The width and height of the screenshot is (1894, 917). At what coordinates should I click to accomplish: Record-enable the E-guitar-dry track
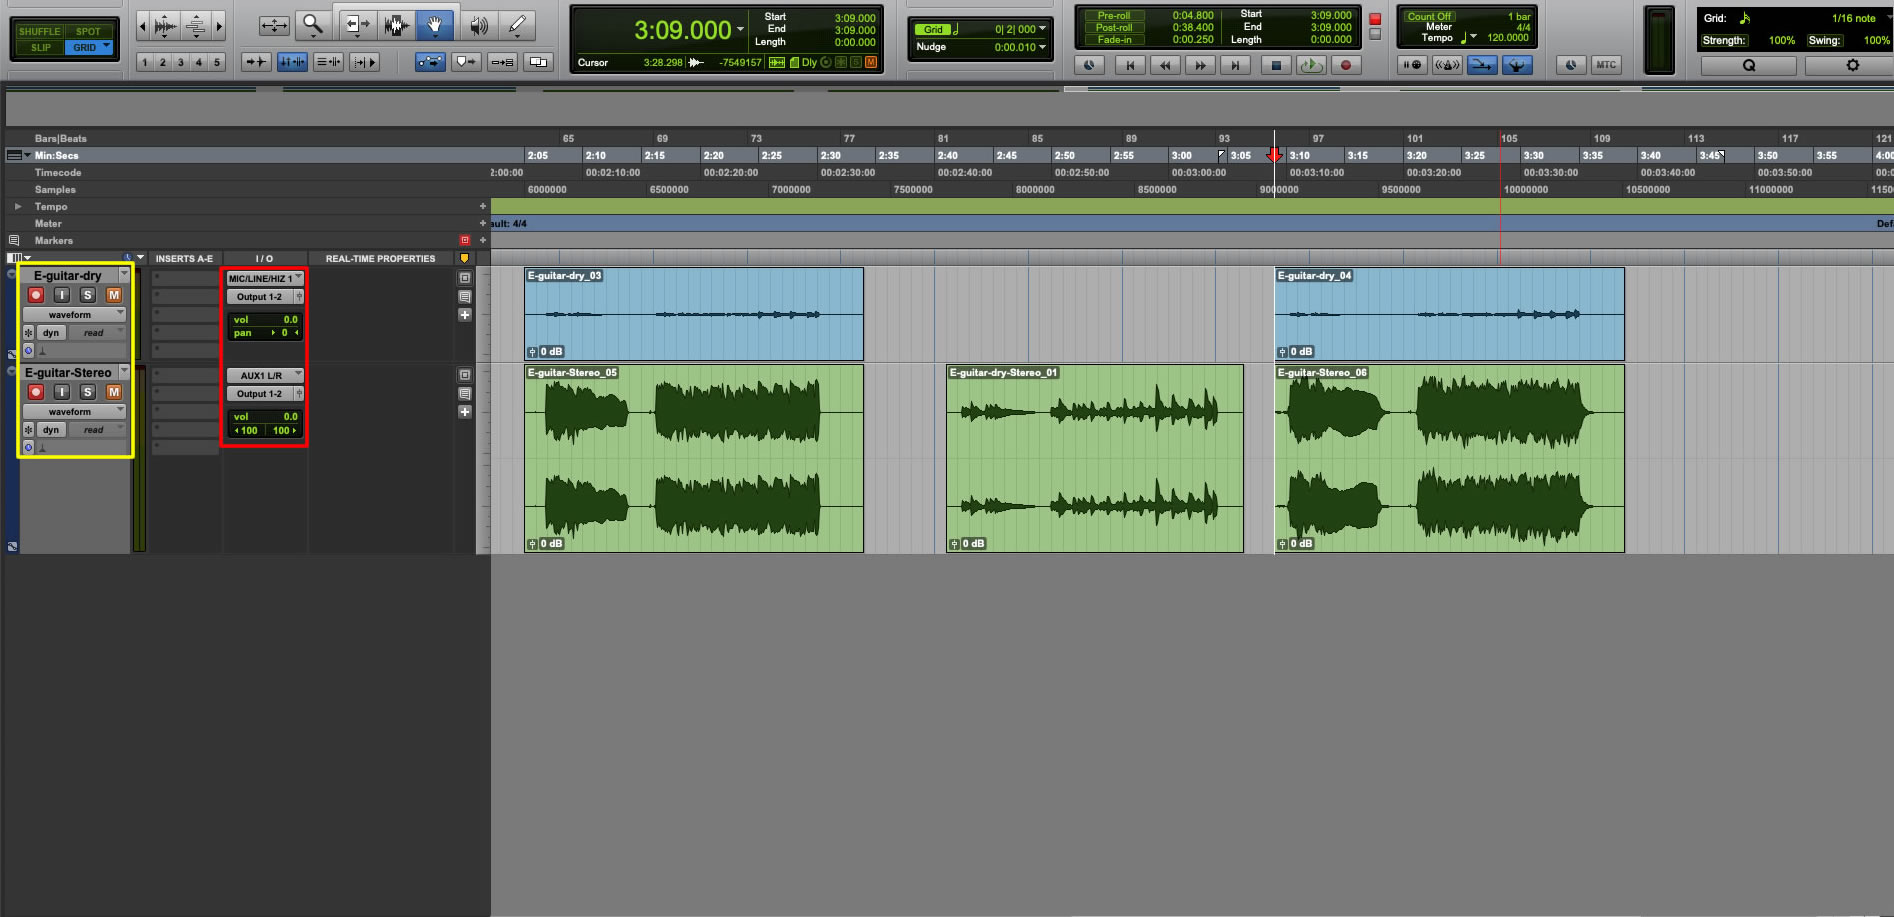coord(36,295)
